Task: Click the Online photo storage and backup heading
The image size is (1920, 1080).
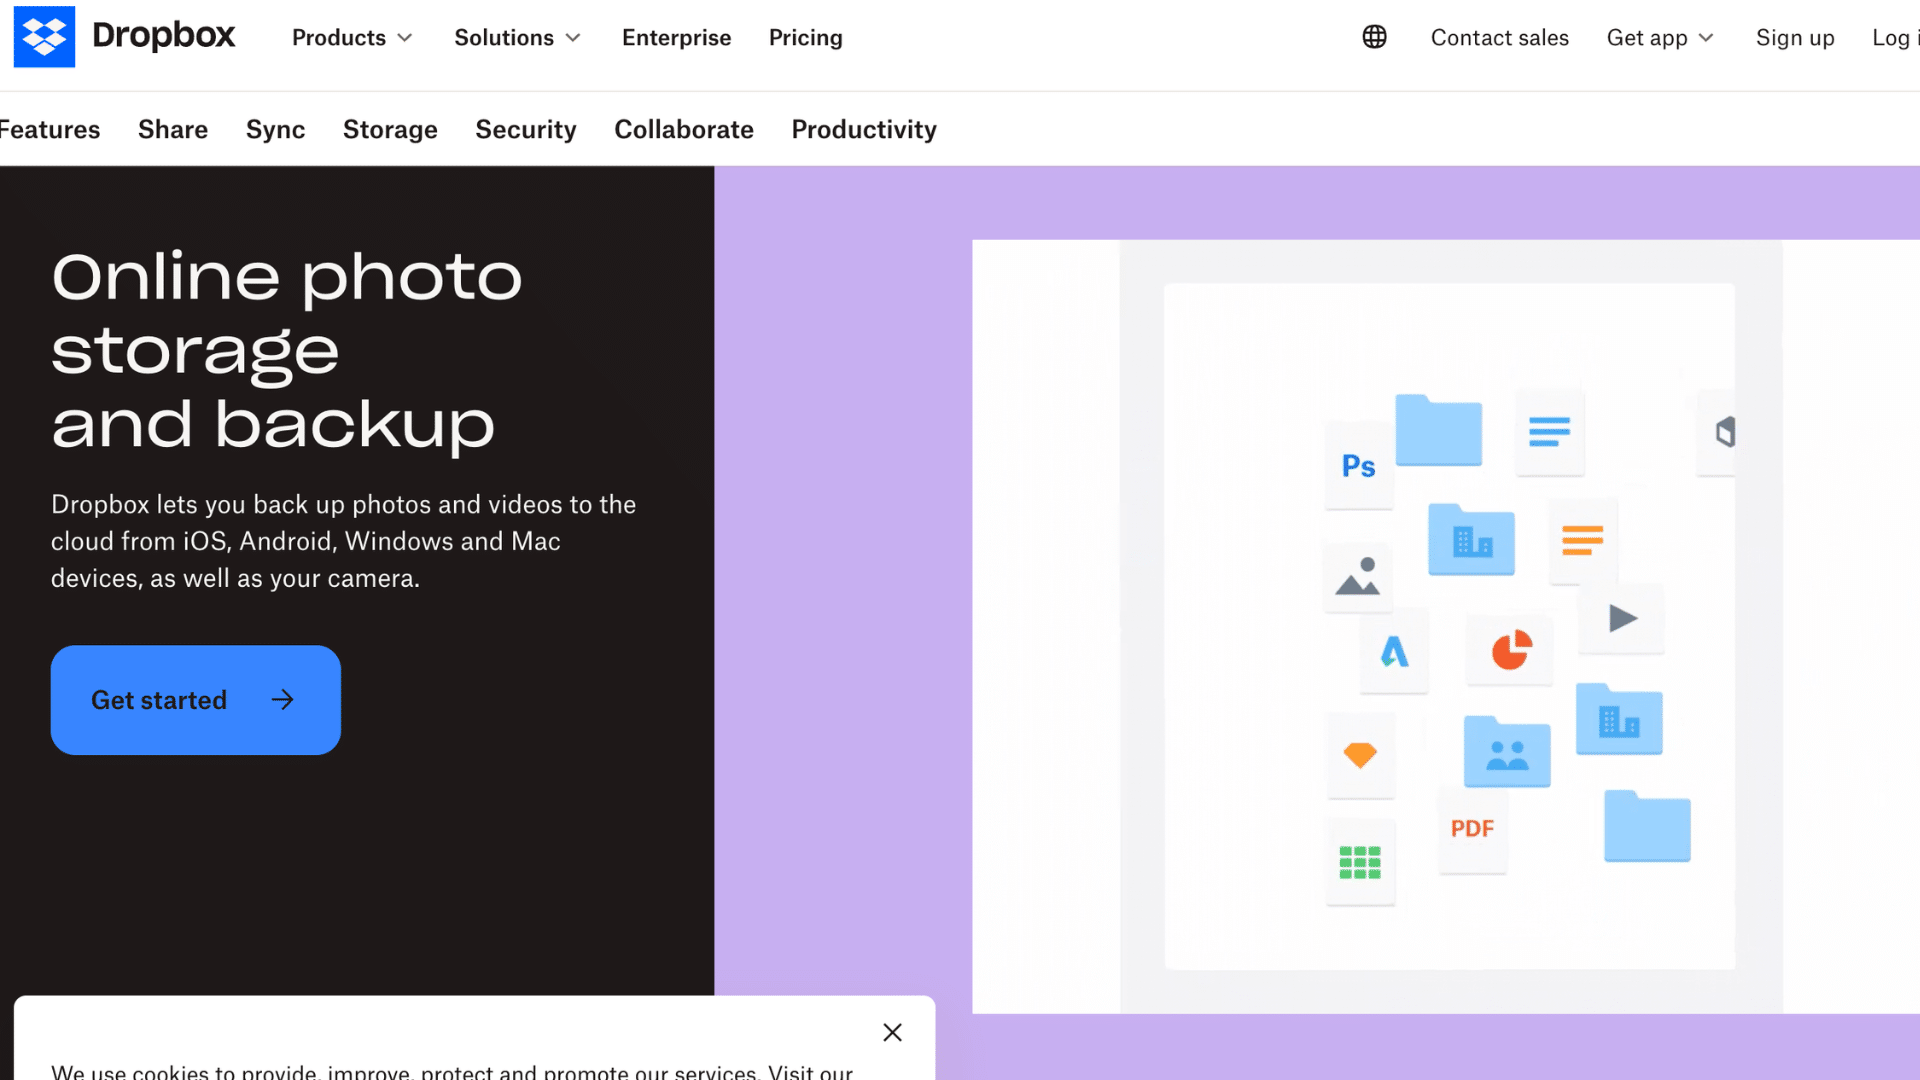Action: (x=287, y=350)
